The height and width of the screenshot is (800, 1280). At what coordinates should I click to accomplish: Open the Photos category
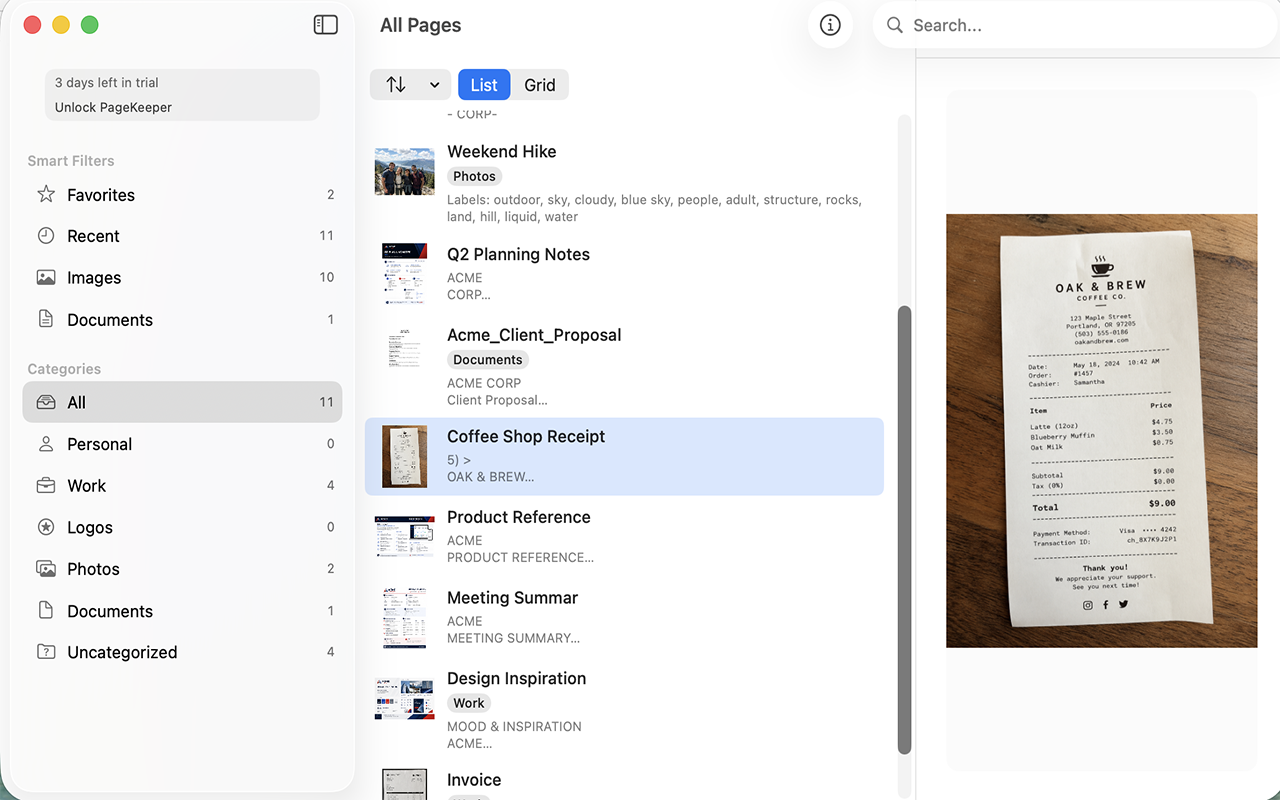click(x=182, y=569)
